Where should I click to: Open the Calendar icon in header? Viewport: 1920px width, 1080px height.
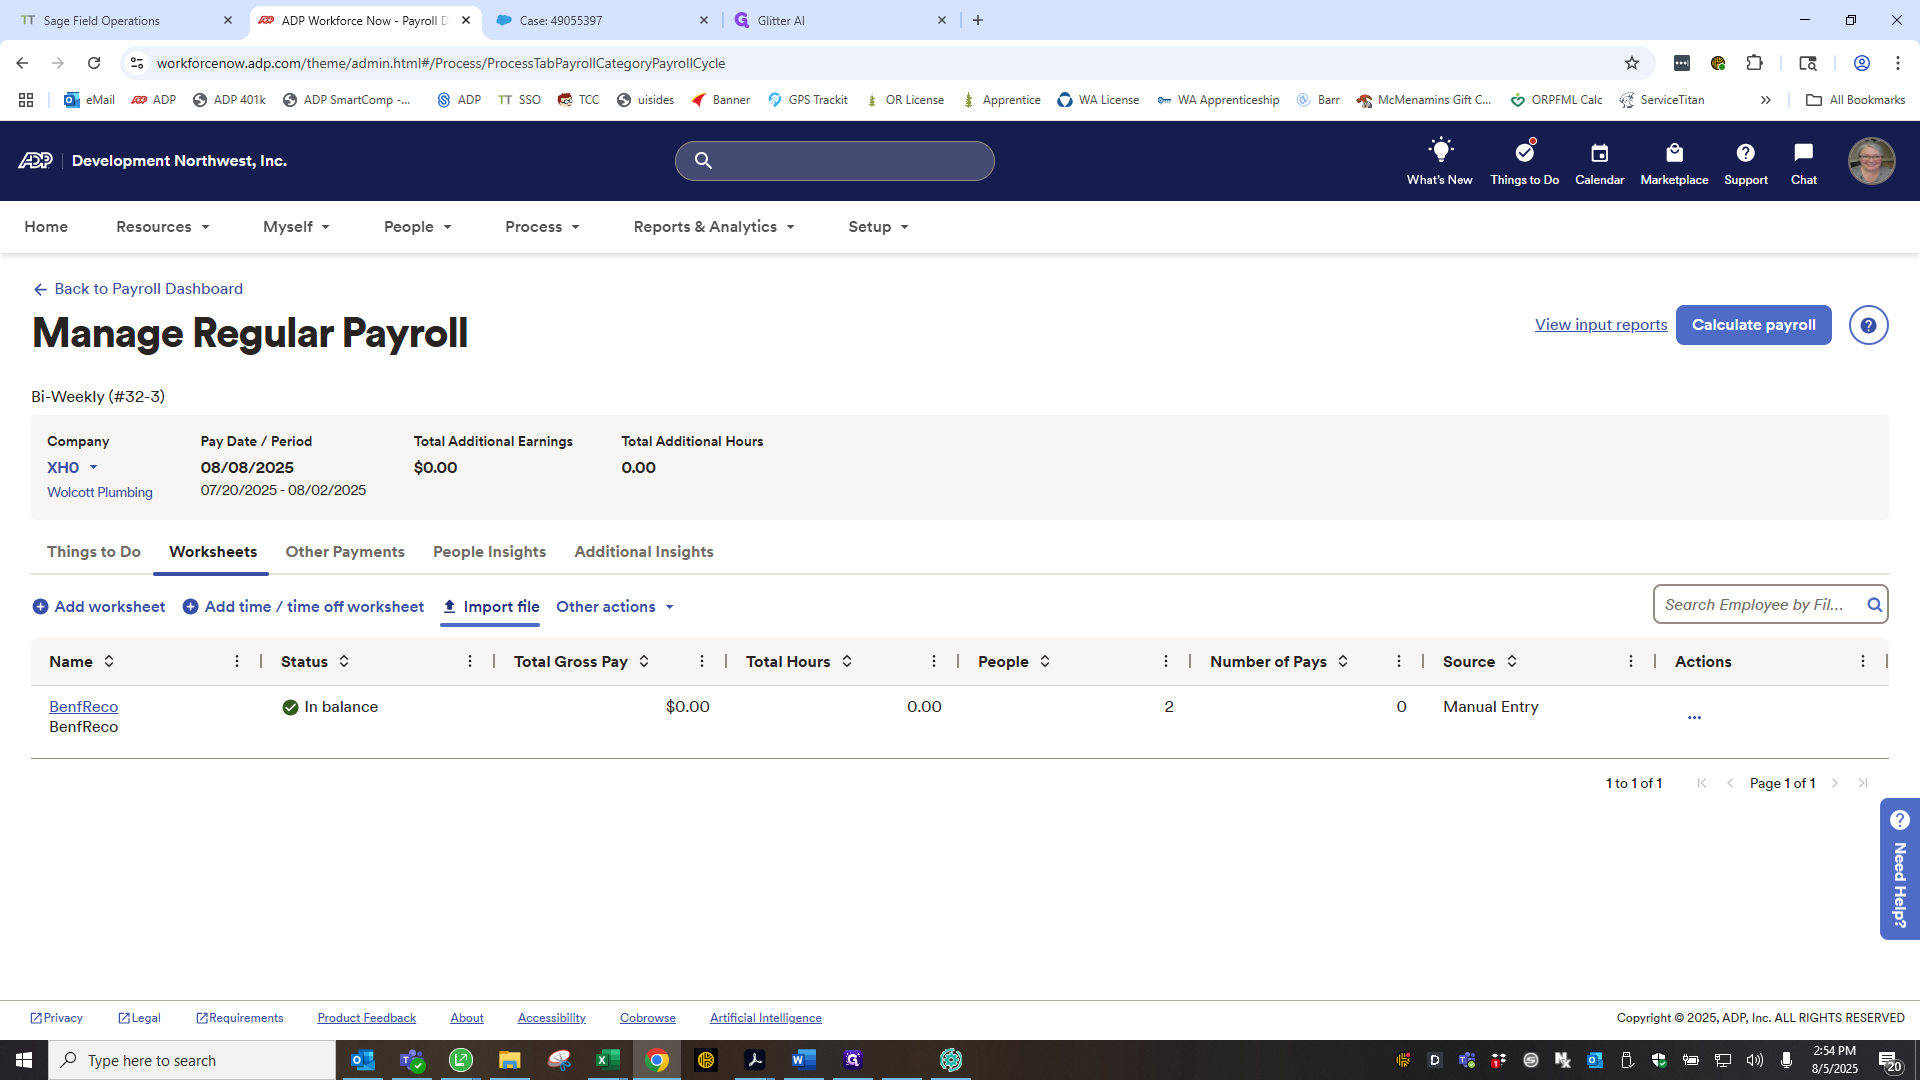[x=1599, y=153]
